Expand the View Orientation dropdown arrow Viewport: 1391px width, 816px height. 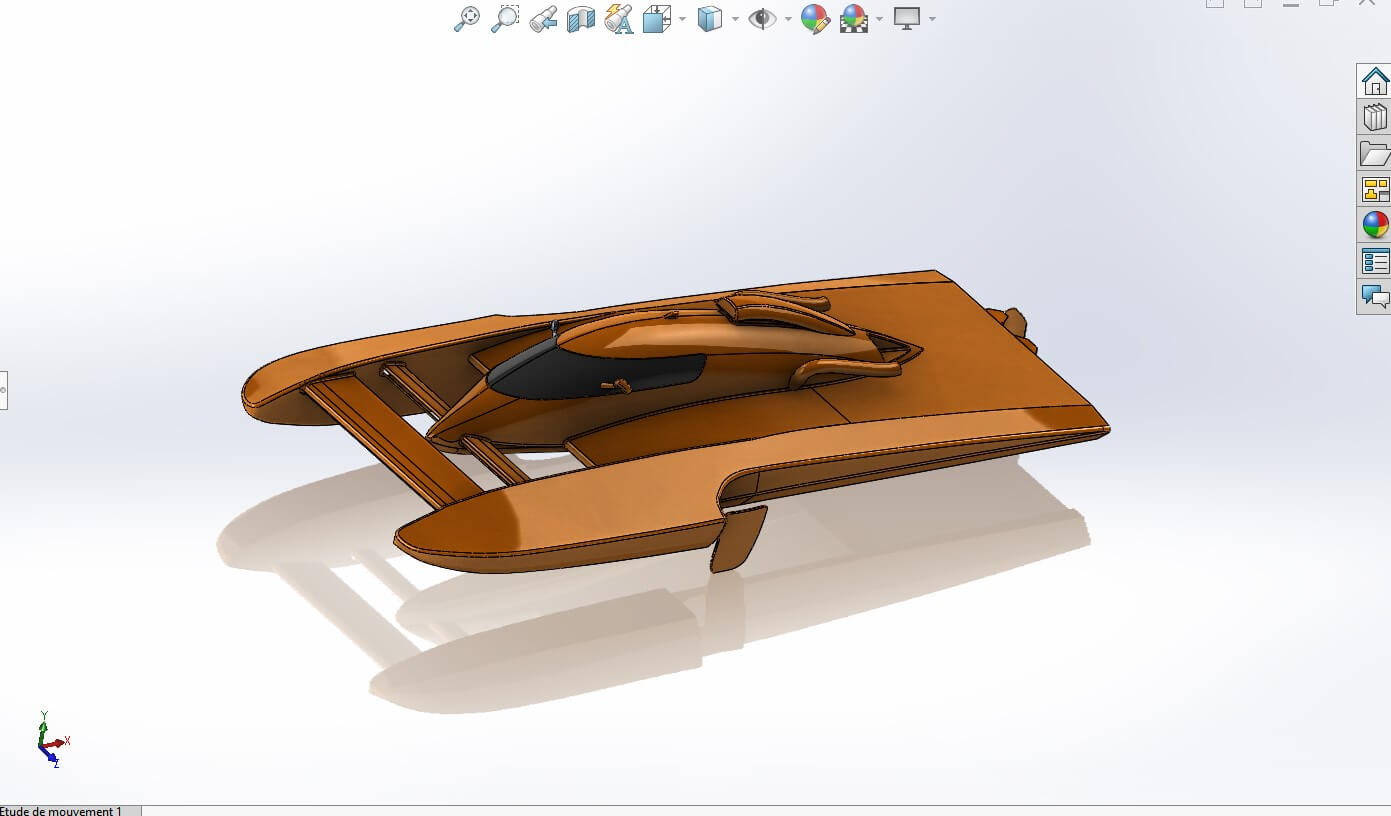tap(683, 19)
